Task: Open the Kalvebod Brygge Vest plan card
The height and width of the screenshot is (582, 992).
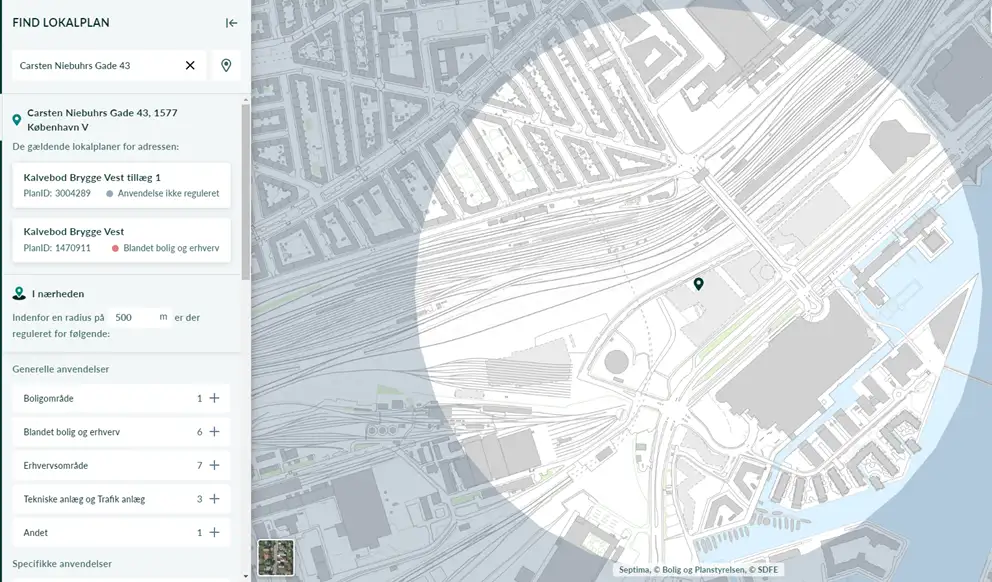Action: click(121, 239)
